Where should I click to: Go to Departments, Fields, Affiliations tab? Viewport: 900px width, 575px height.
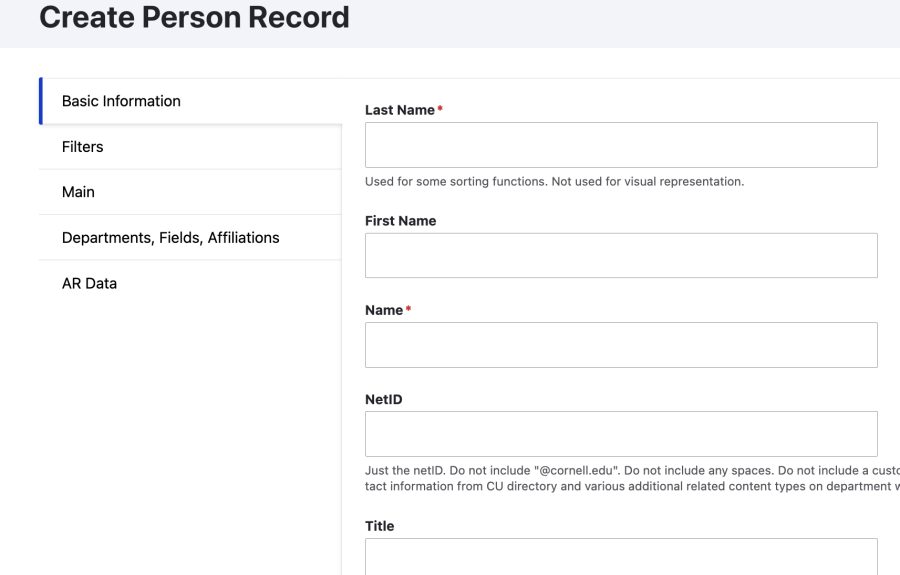pos(170,238)
